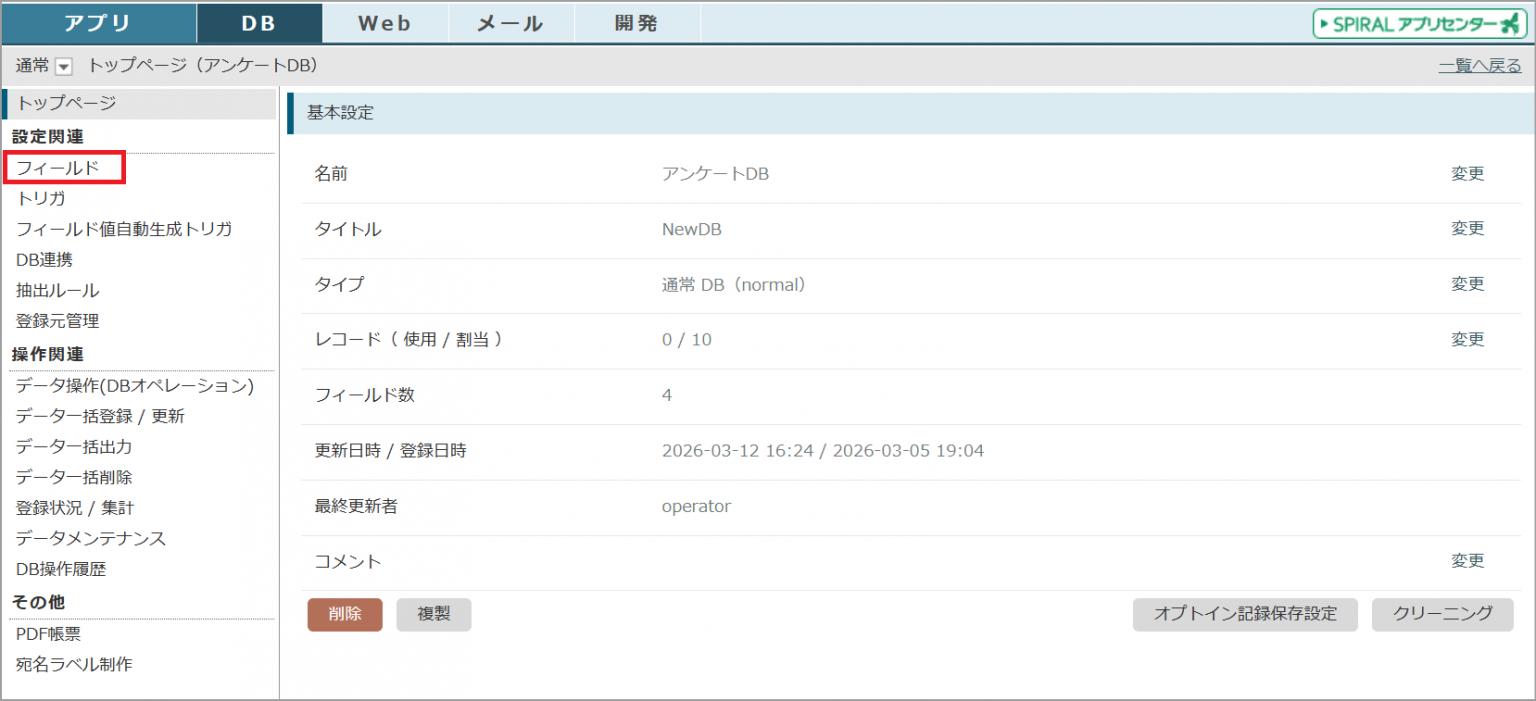Open データ操作(DBオペレーション) page
The height and width of the screenshot is (701, 1536).
coord(135,385)
